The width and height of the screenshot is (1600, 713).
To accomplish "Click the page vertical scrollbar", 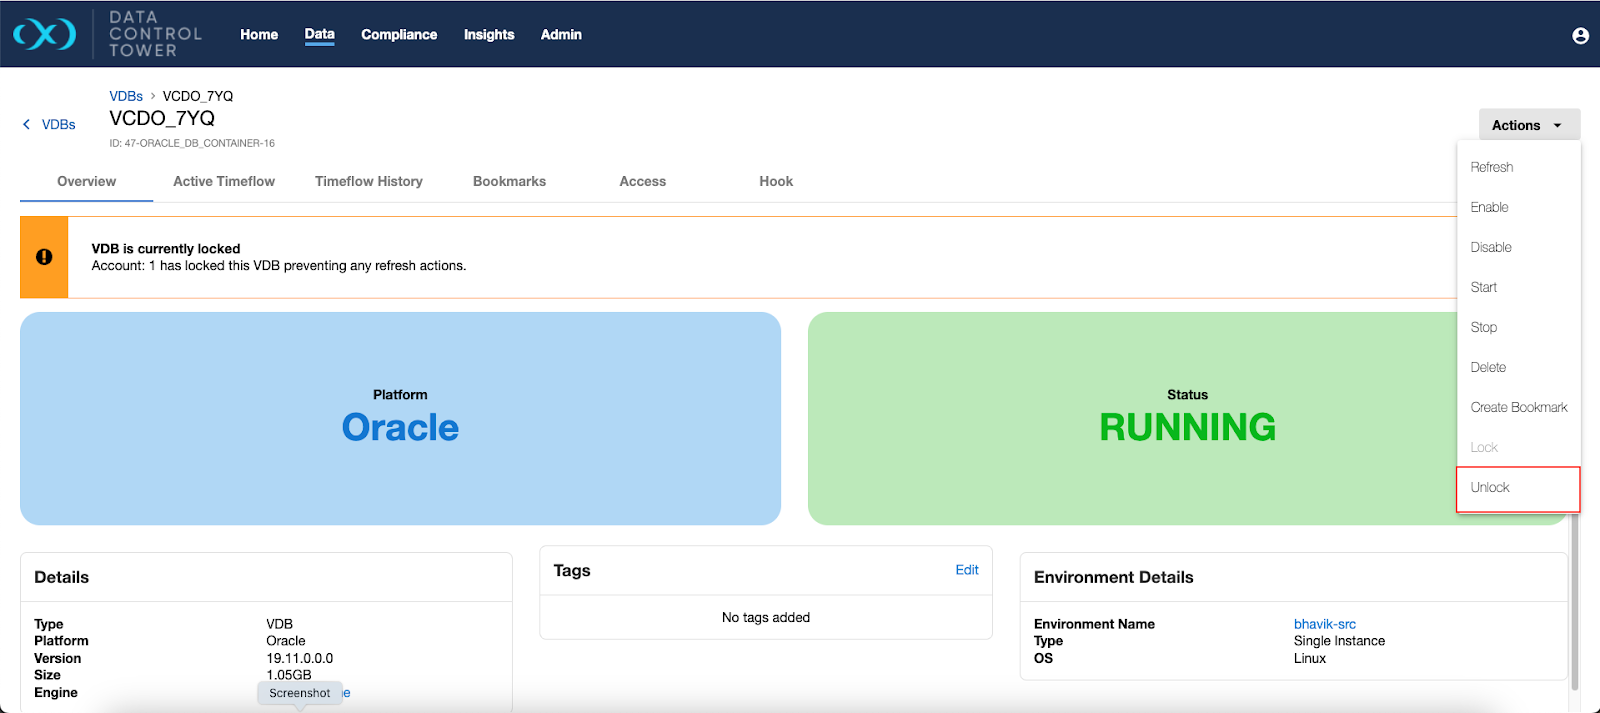I will coord(1575,600).
